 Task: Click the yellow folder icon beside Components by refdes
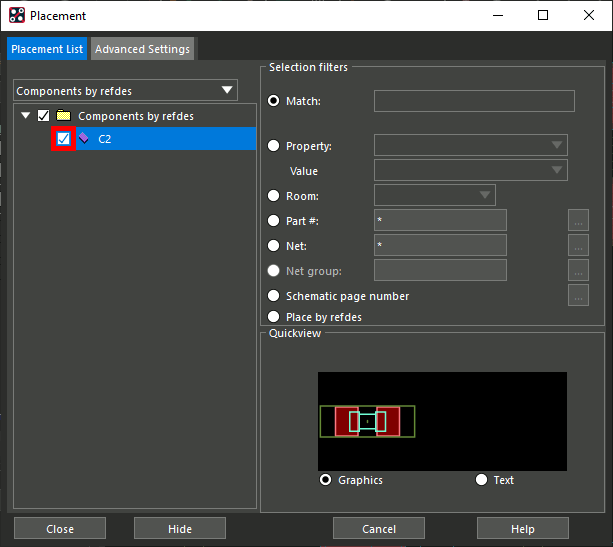[63, 116]
